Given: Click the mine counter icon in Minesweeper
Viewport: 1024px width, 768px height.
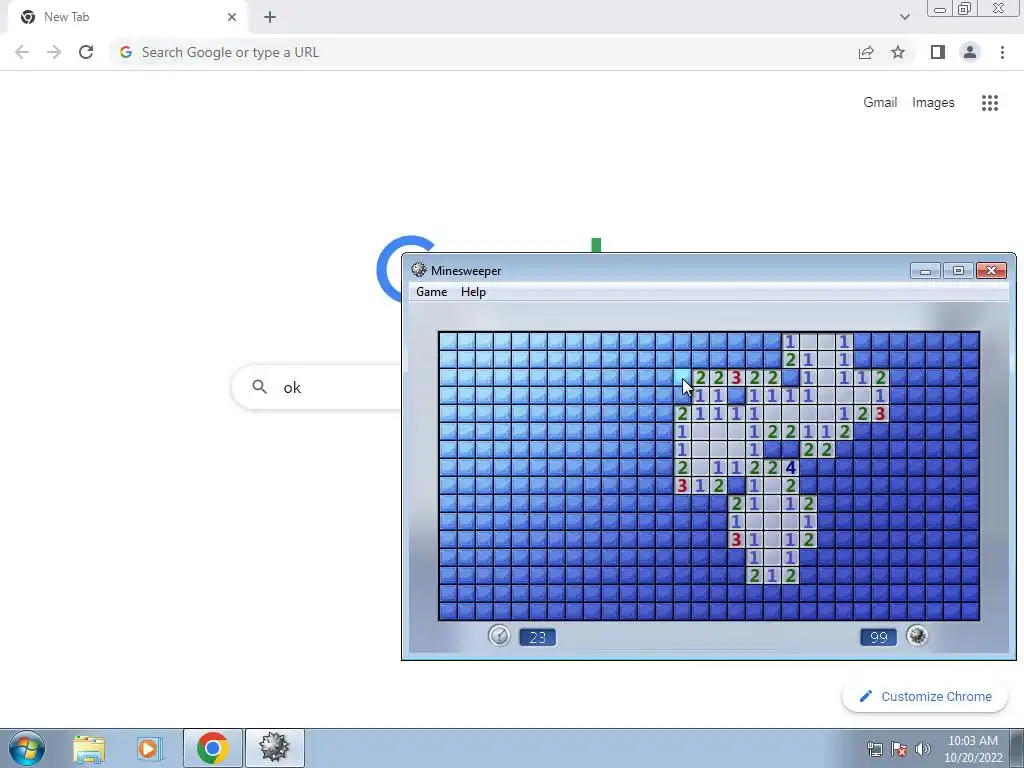Looking at the screenshot, I should click(x=918, y=635).
